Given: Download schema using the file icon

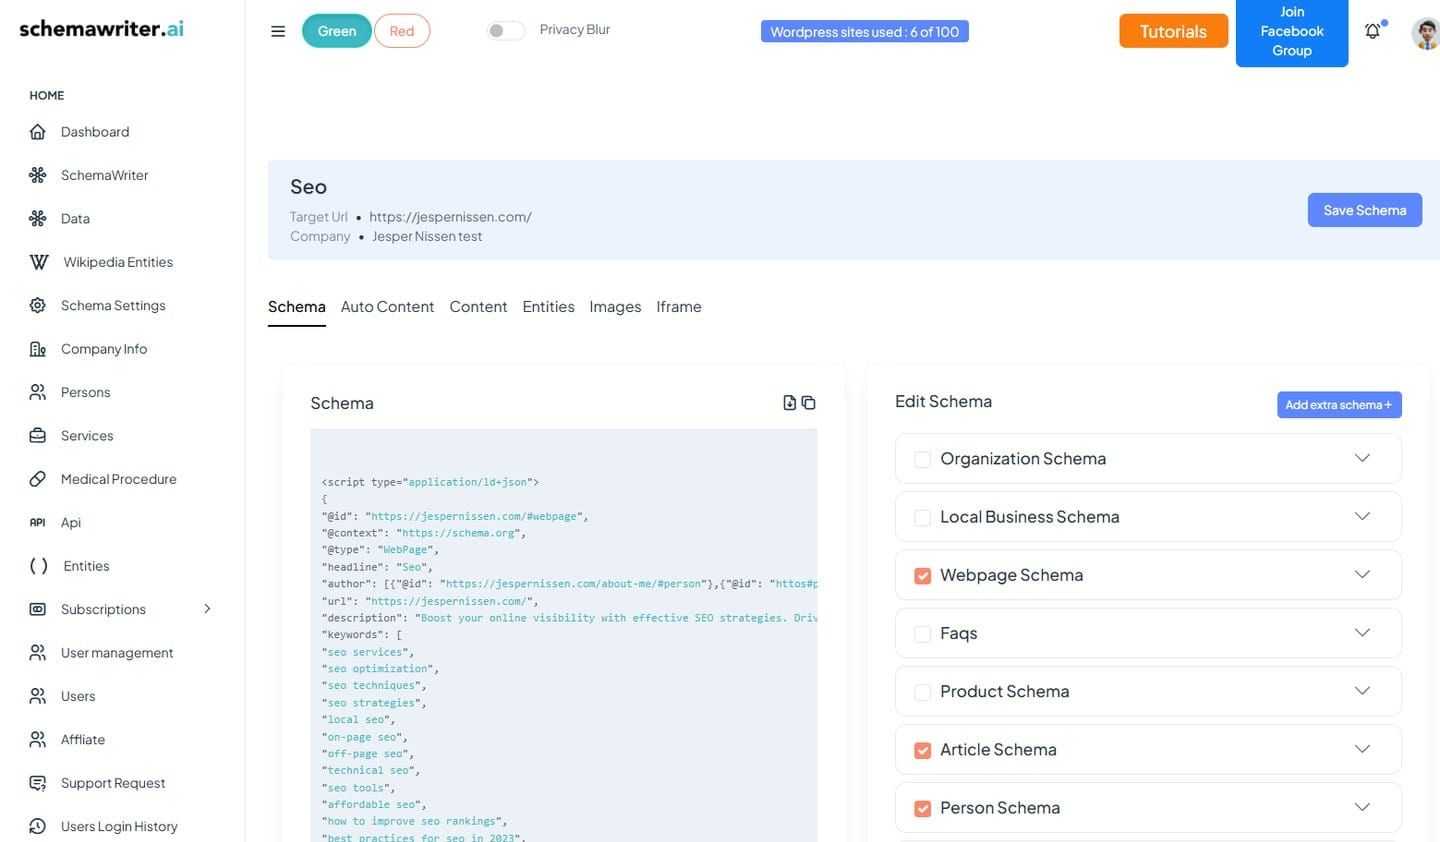Looking at the screenshot, I should [790, 402].
